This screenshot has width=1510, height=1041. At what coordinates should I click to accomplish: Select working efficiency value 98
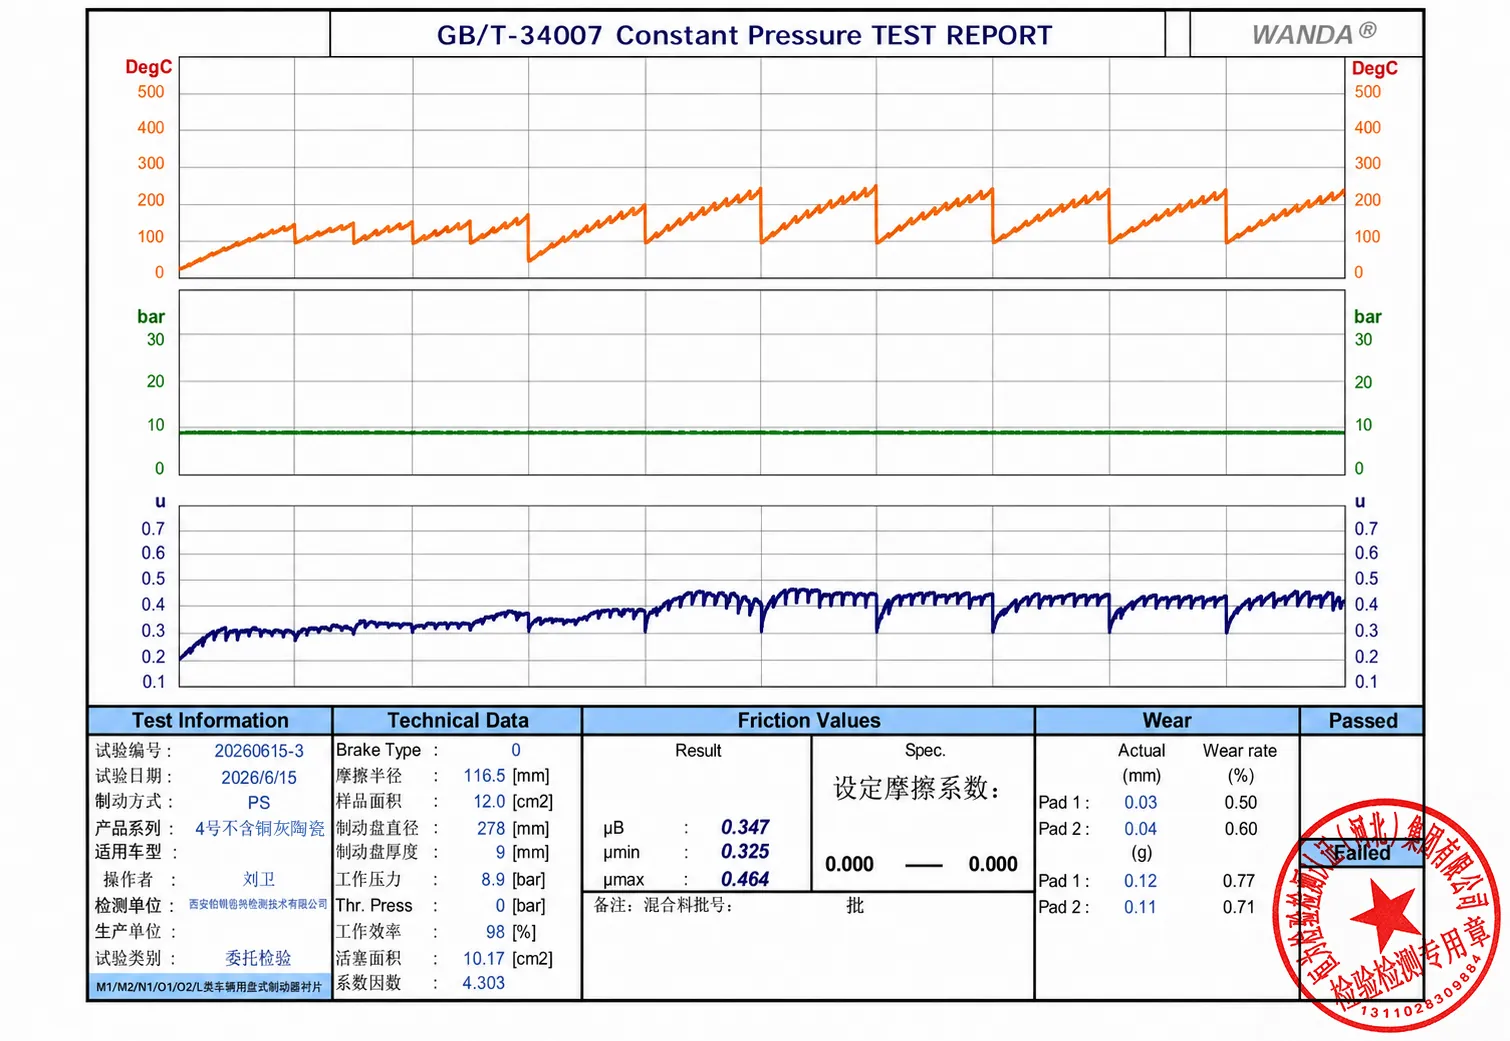pos(495,932)
